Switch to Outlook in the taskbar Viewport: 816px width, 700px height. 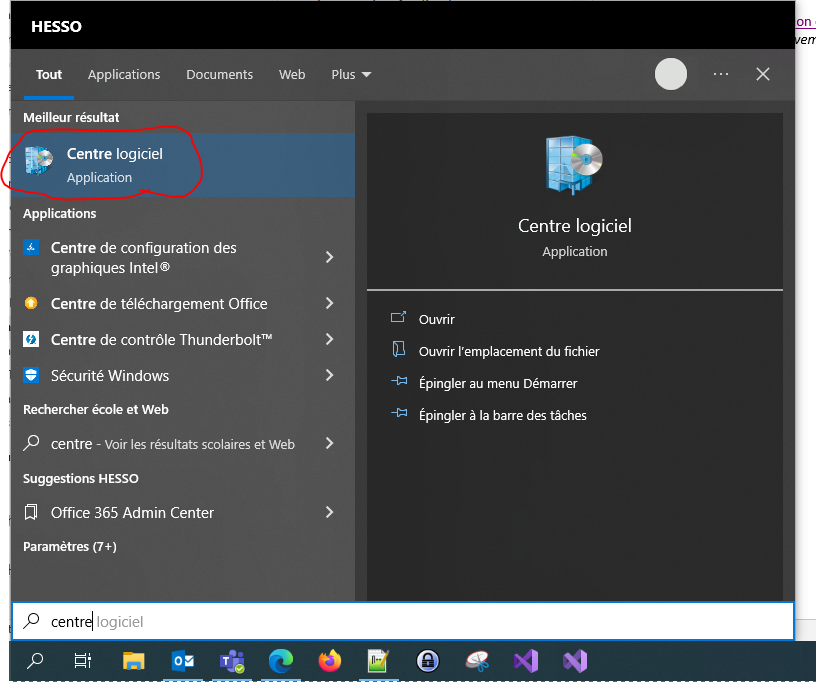tap(183, 661)
